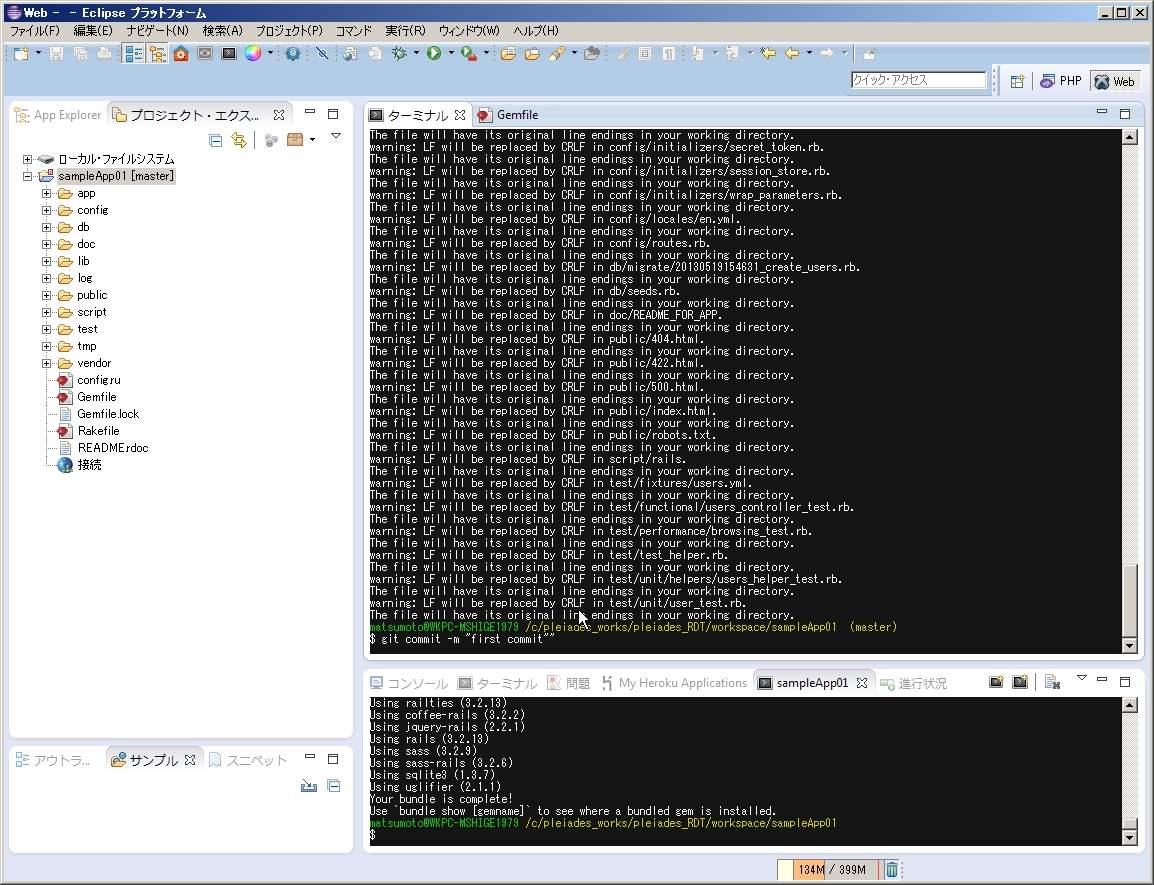
Task: Open ウィンドウ(W) menu
Action: pos(469,31)
